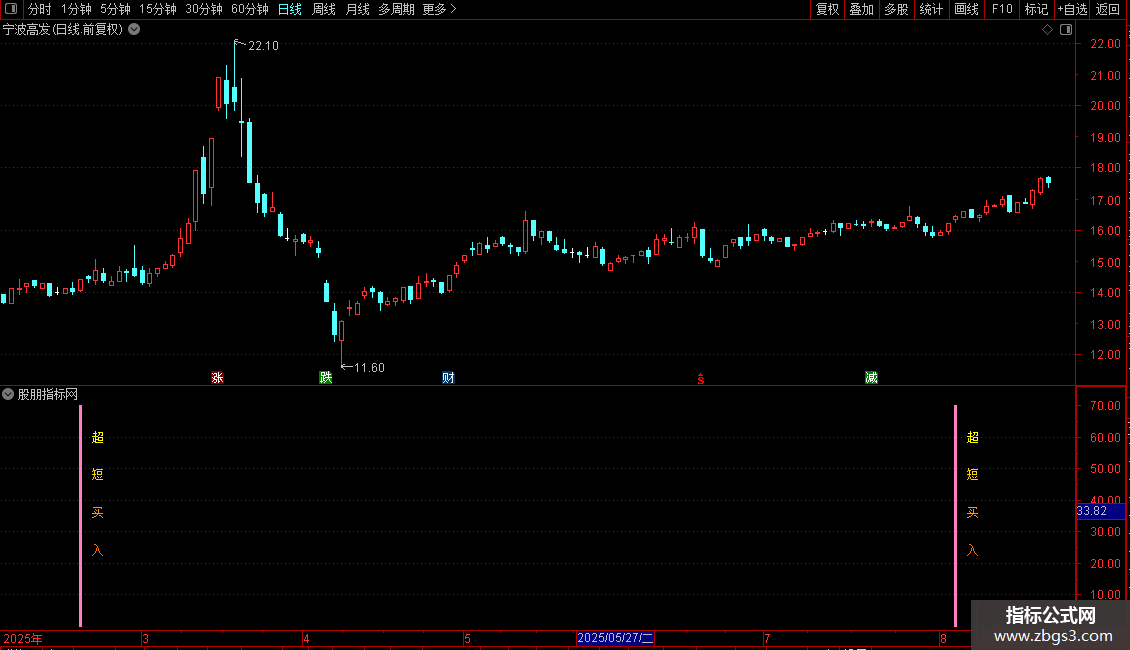
Task: Click the 33.82 indicator value box
Action: coord(1100,511)
